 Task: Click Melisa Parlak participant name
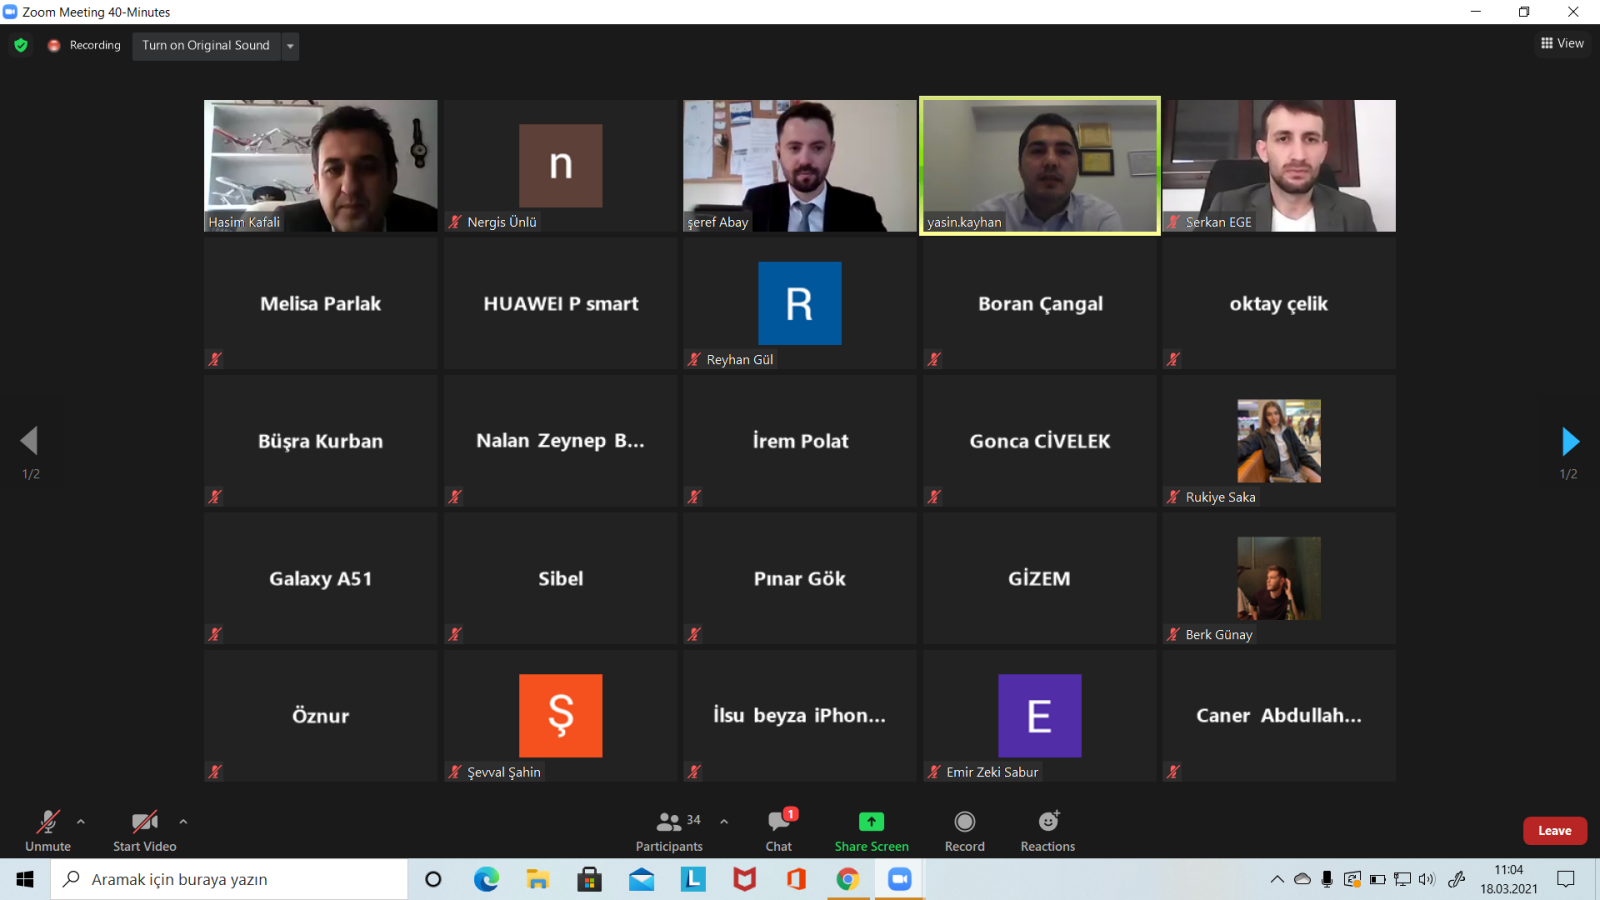tap(321, 304)
